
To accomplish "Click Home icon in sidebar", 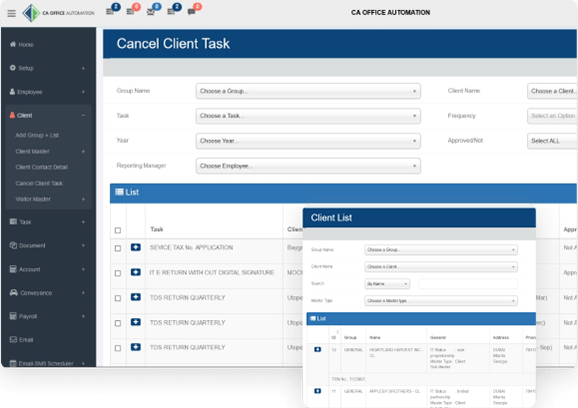I will pyautogui.click(x=13, y=44).
